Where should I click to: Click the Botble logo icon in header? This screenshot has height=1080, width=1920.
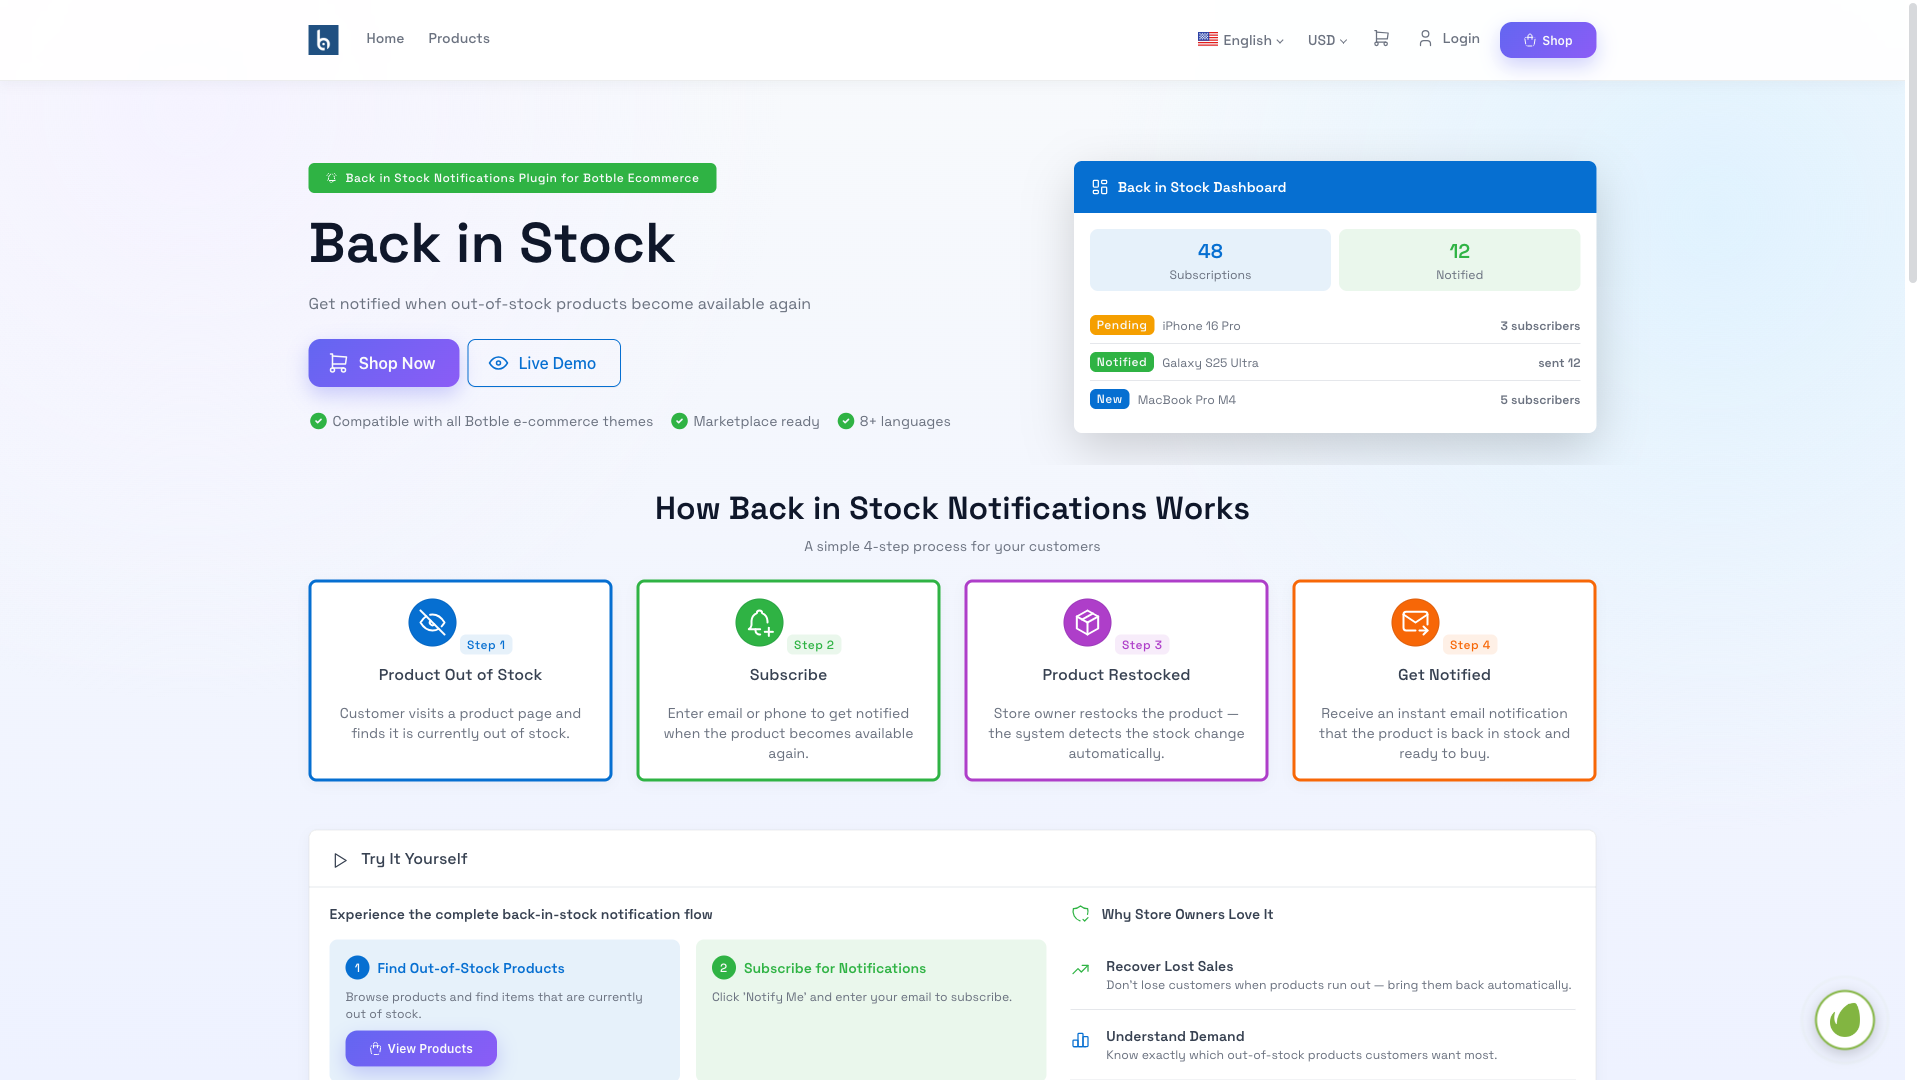(323, 40)
